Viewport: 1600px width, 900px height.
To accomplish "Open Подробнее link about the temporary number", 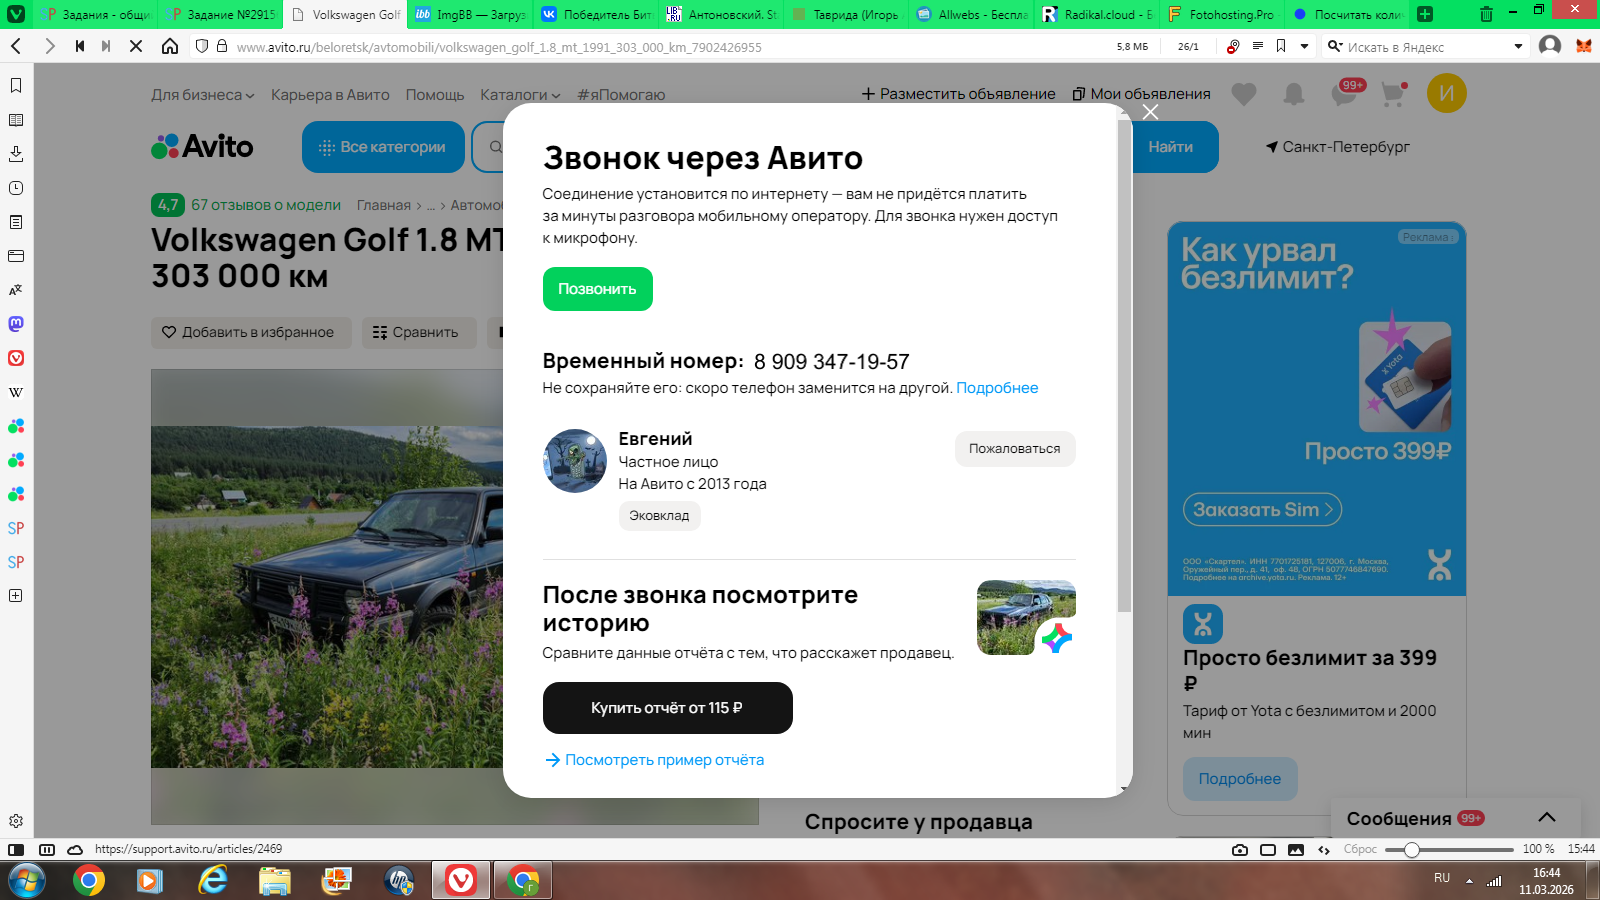I will click(x=997, y=388).
